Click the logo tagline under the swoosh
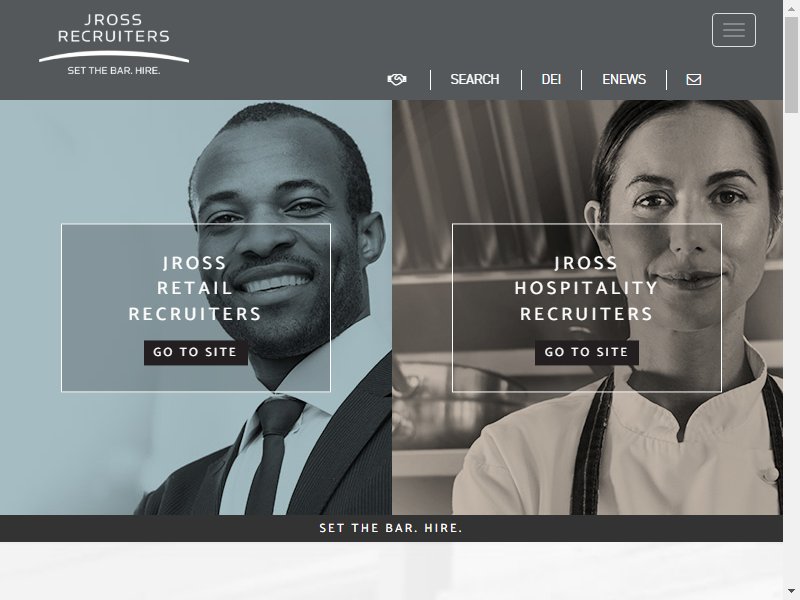This screenshot has height=600, width=800. (114, 71)
